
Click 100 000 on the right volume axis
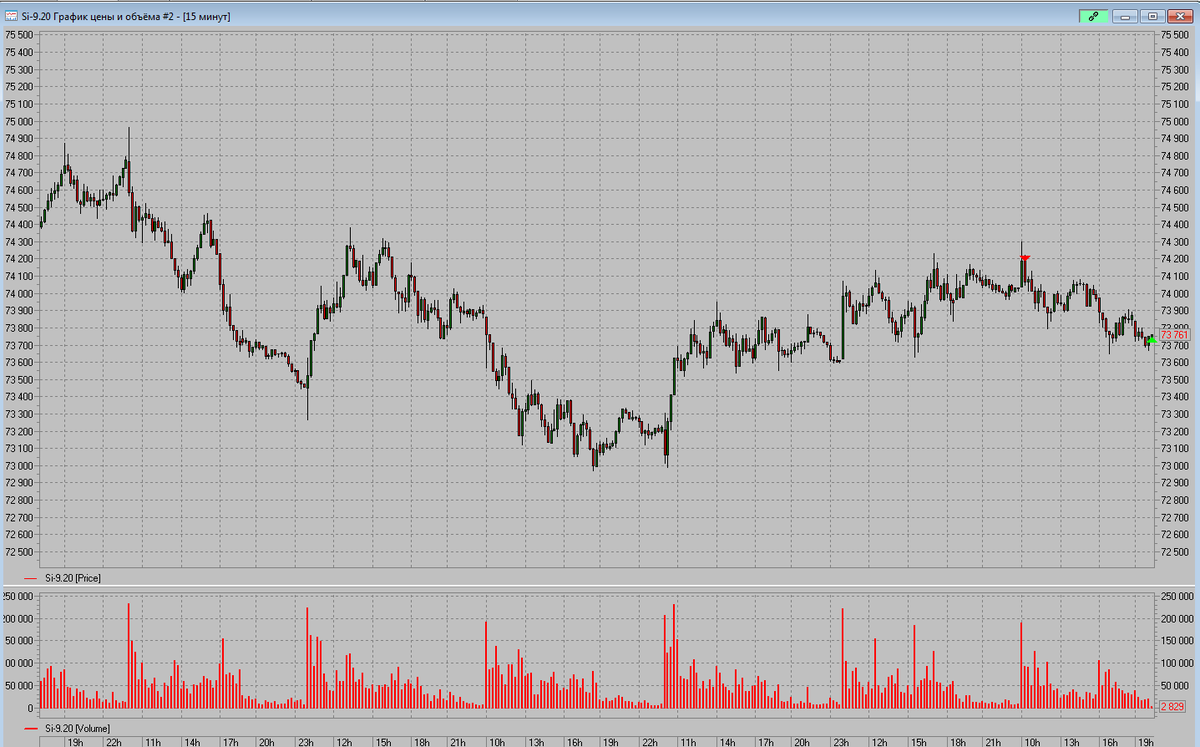(1176, 663)
